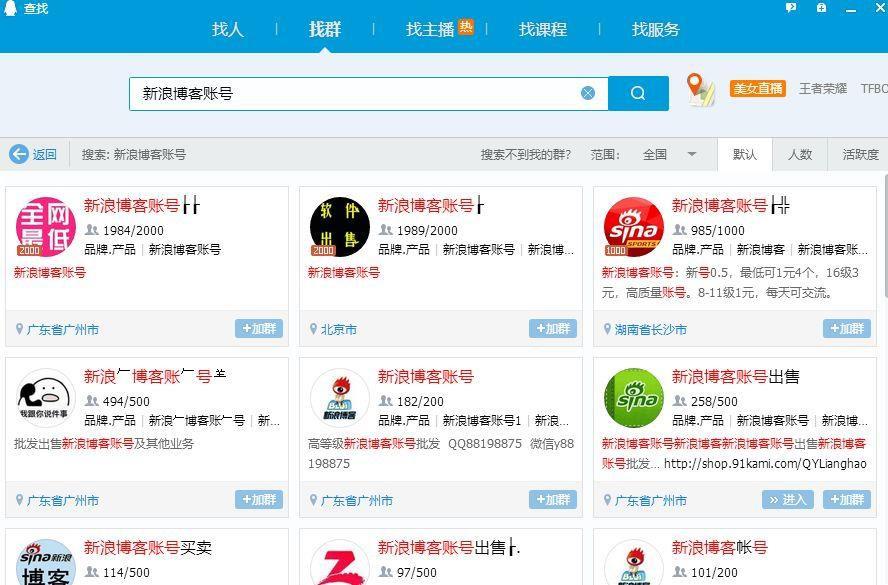Switch to the 找人 tab

point(227,30)
